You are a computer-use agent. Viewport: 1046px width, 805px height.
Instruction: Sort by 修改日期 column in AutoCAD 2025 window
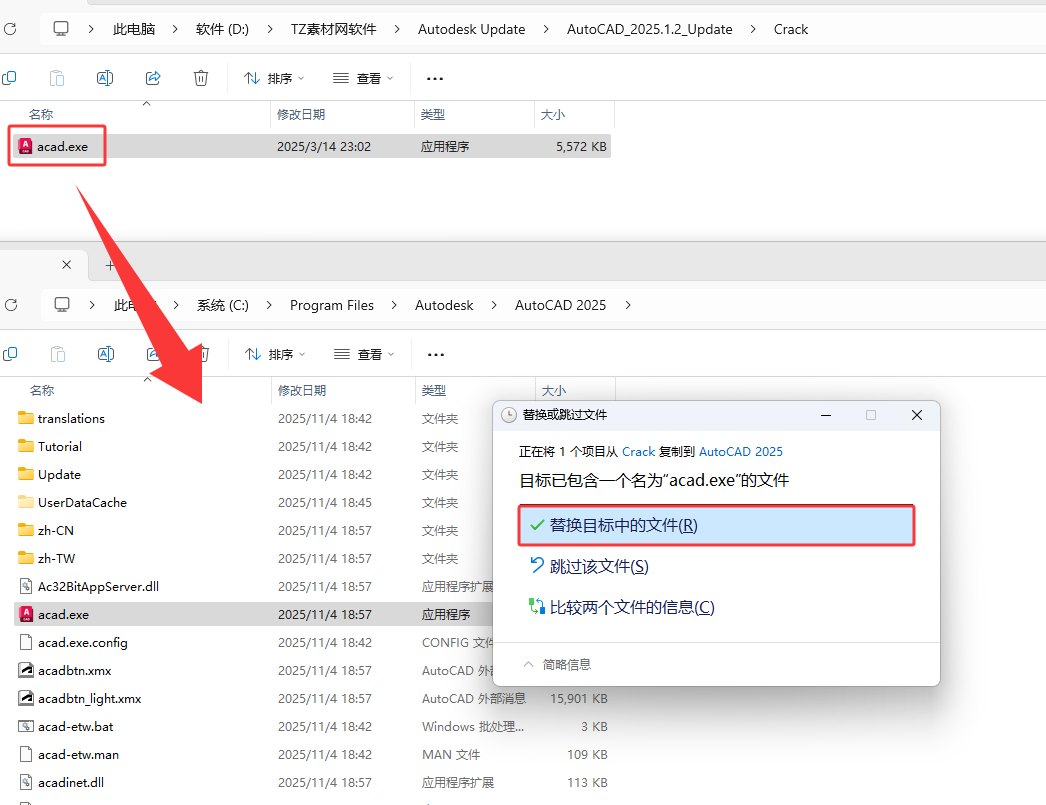[x=302, y=390]
